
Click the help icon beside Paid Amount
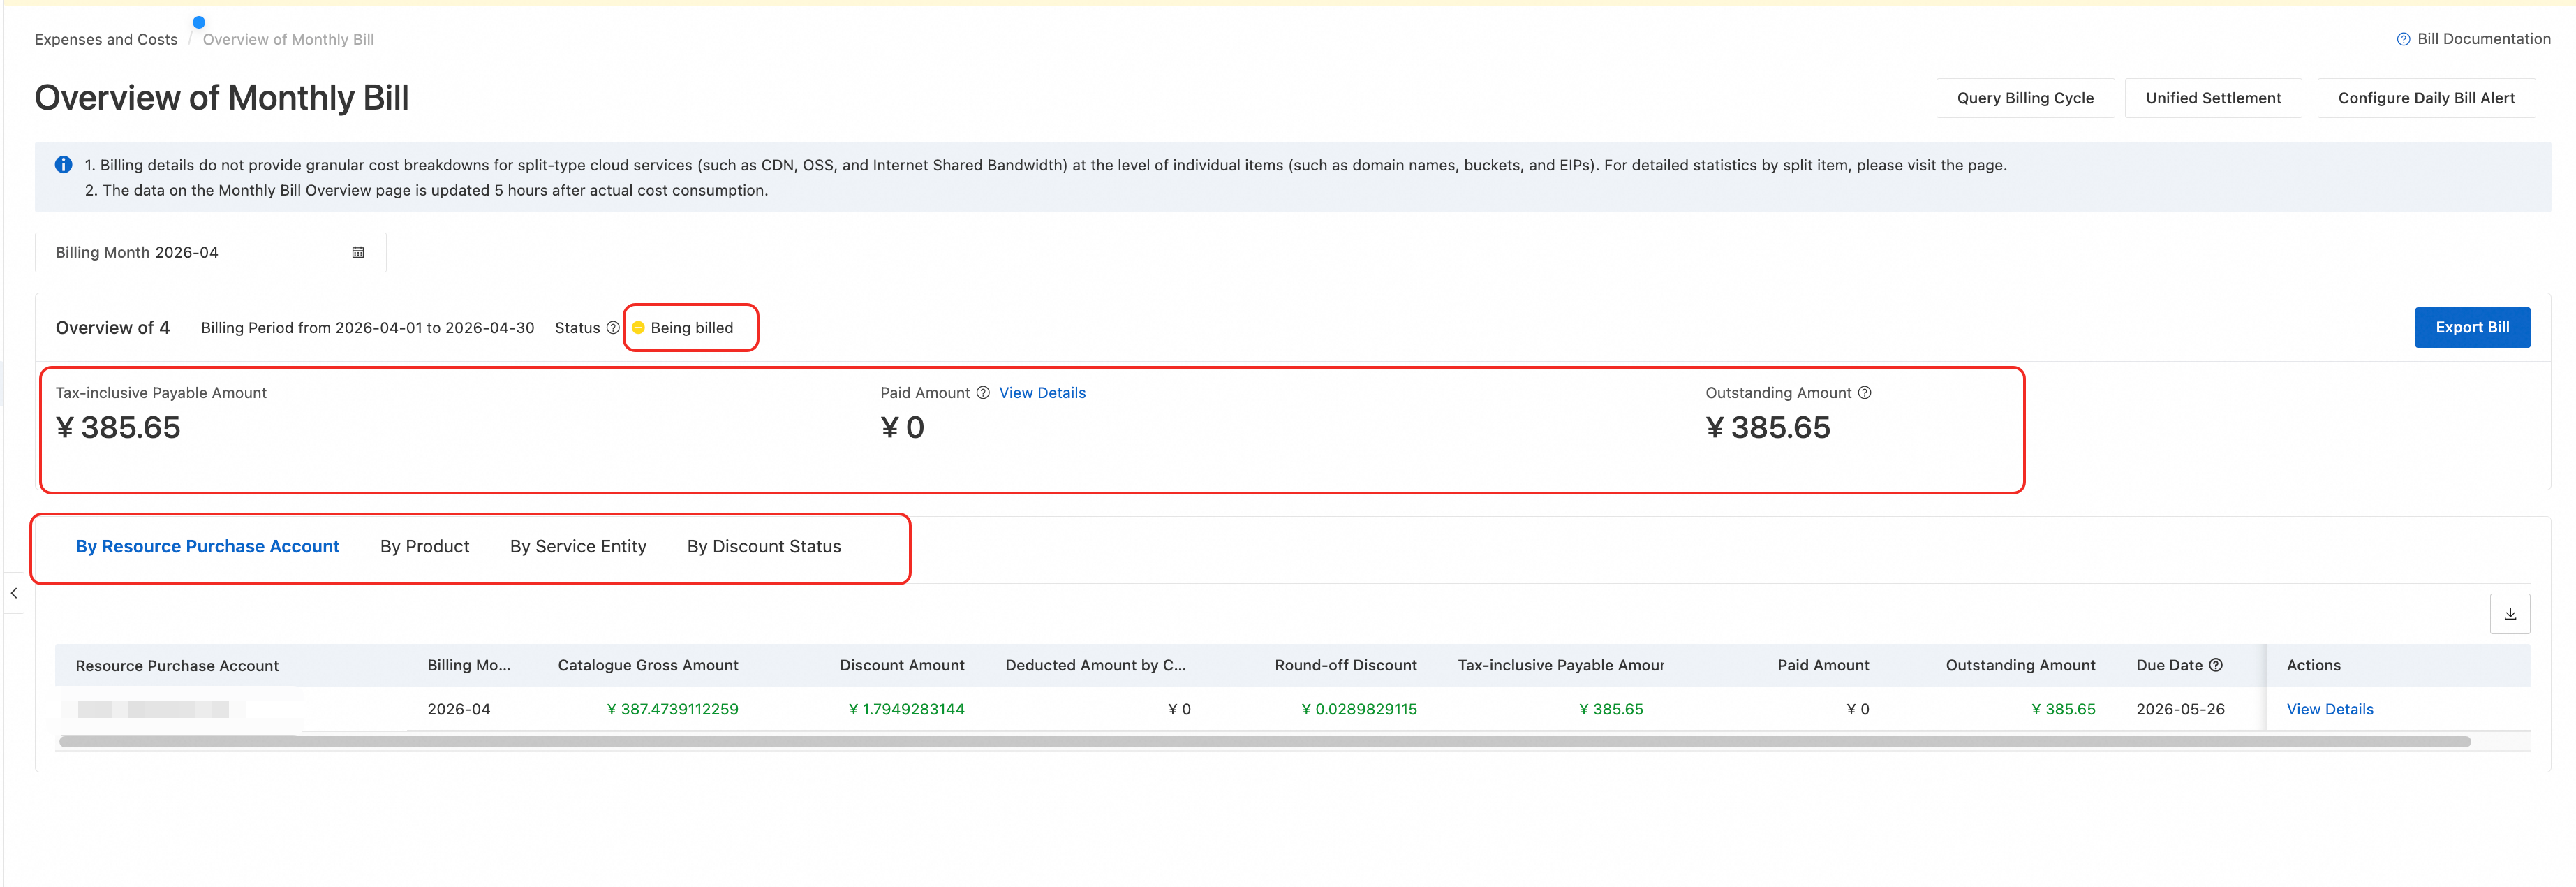983,392
